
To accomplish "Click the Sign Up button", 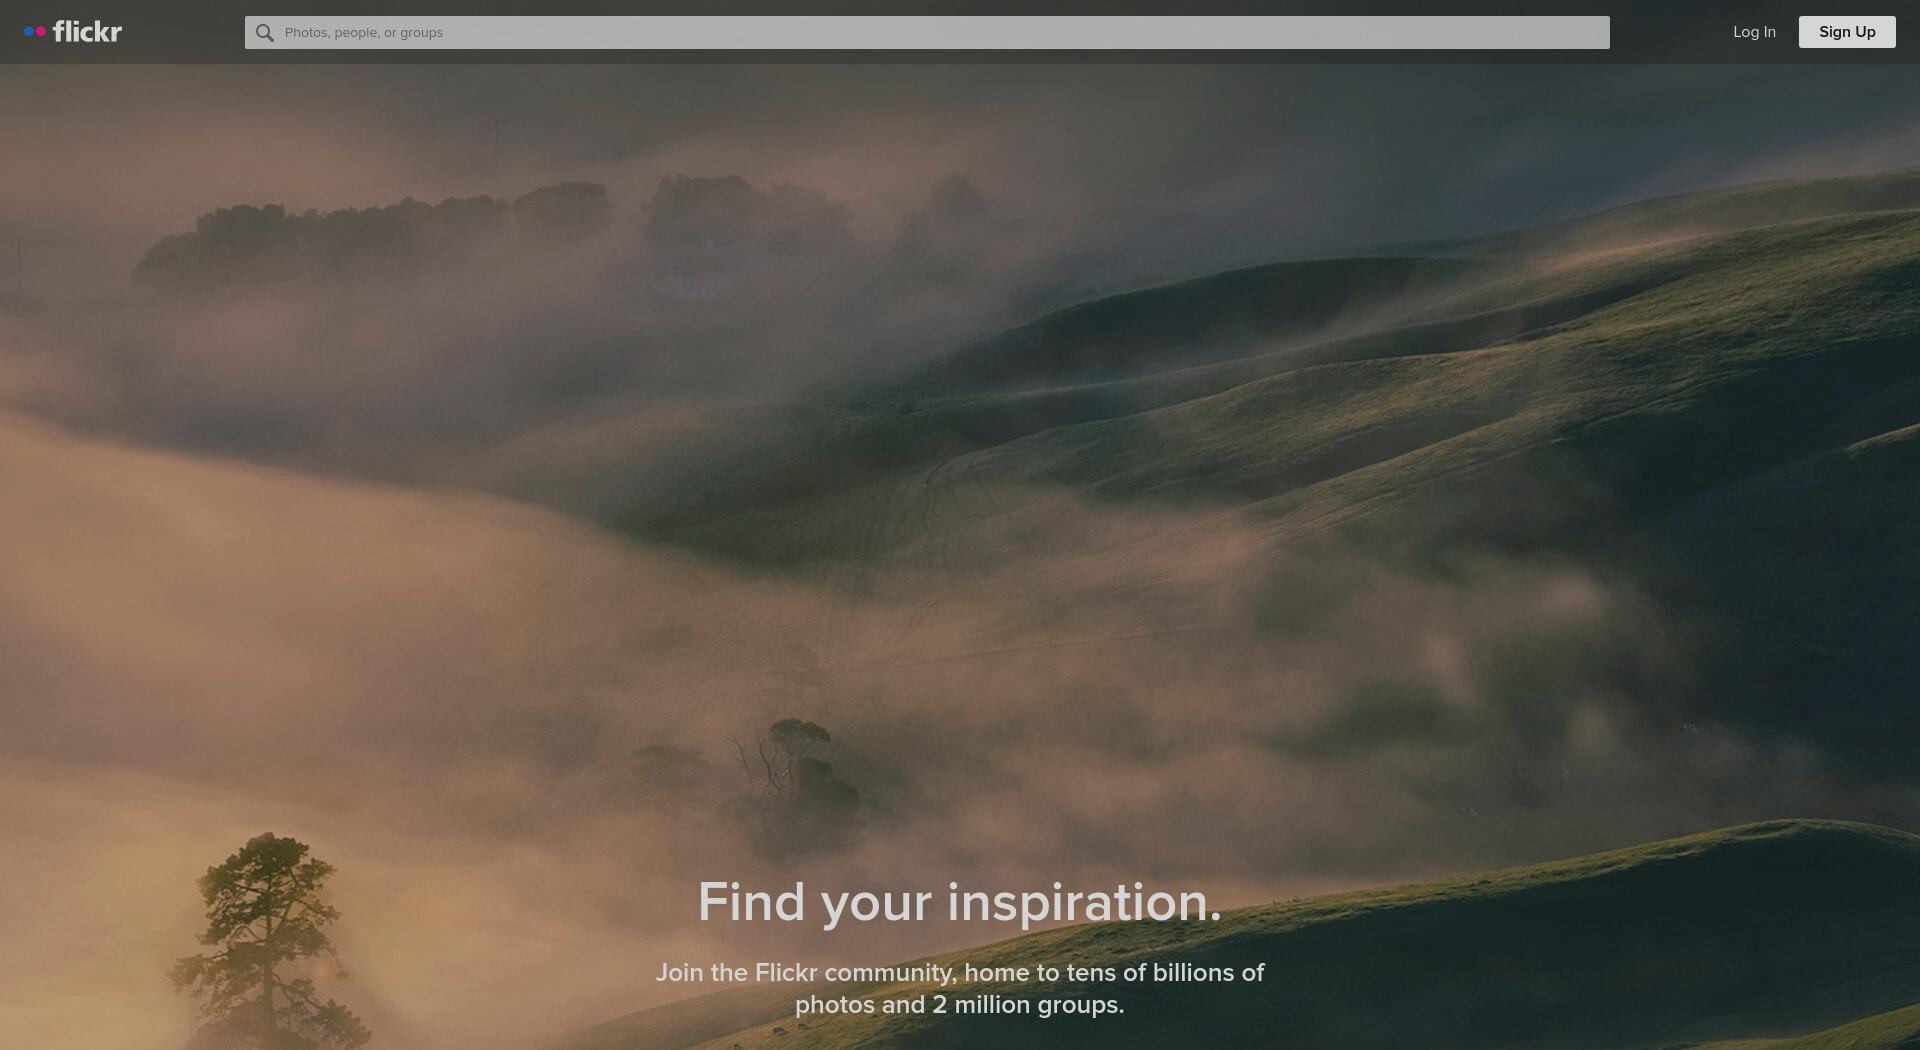I will click(1847, 32).
